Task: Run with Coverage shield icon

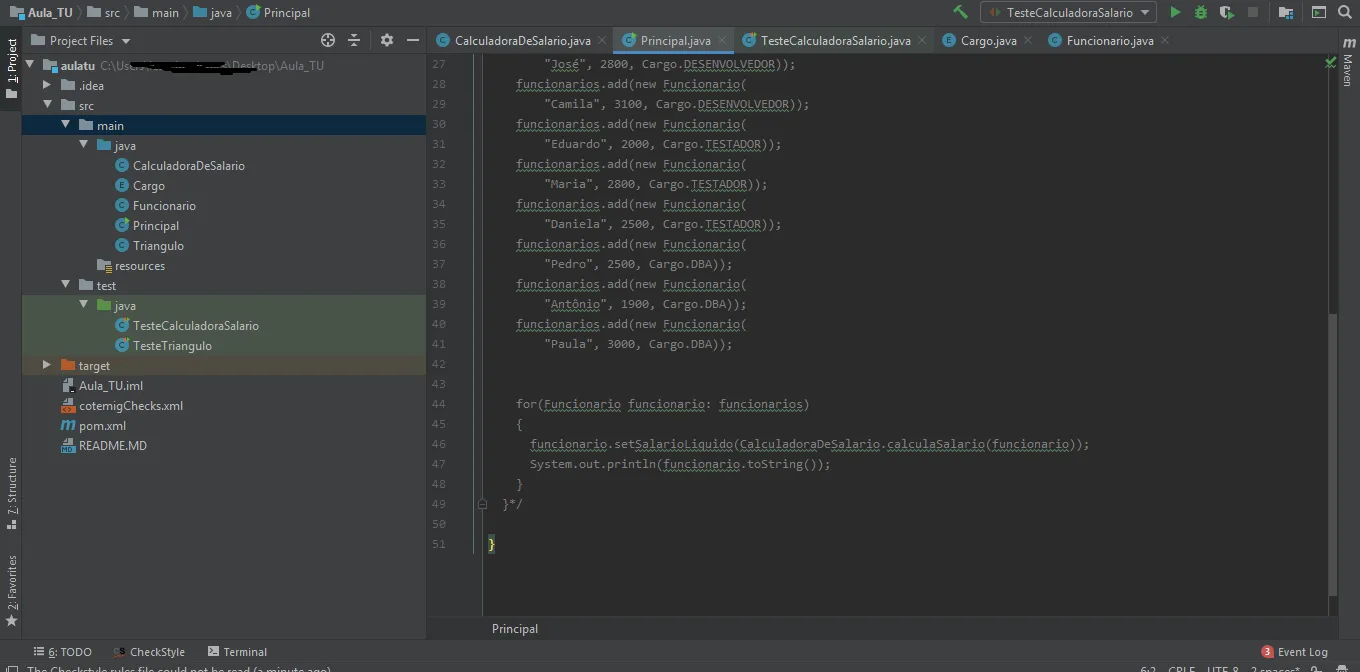Action: 1226,13
